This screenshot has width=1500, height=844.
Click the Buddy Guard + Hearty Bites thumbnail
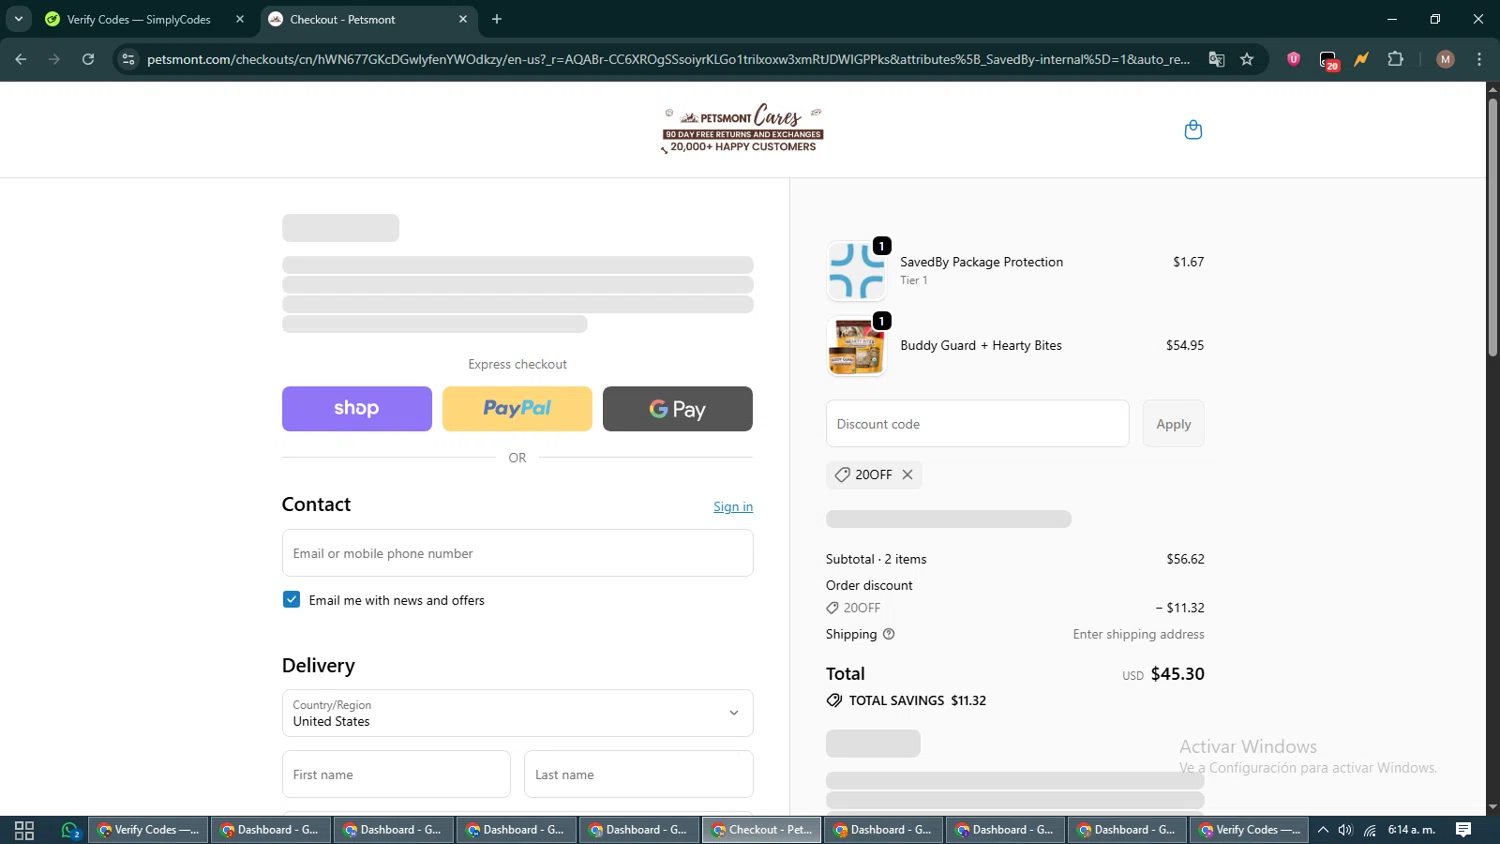pos(857,346)
